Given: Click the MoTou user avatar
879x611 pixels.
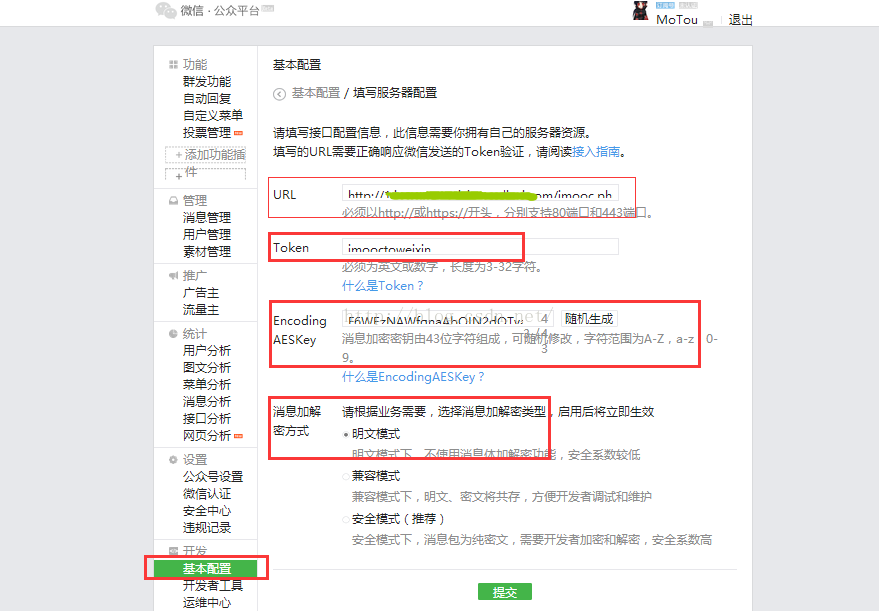Looking at the screenshot, I should tap(641, 11).
